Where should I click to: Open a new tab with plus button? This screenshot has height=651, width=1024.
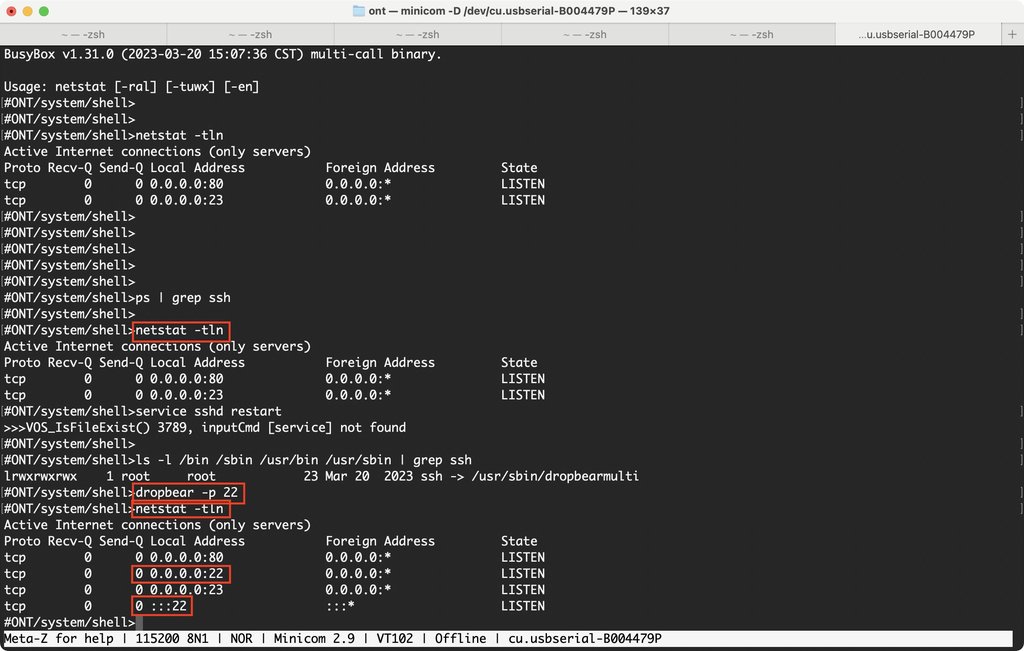(x=1011, y=34)
